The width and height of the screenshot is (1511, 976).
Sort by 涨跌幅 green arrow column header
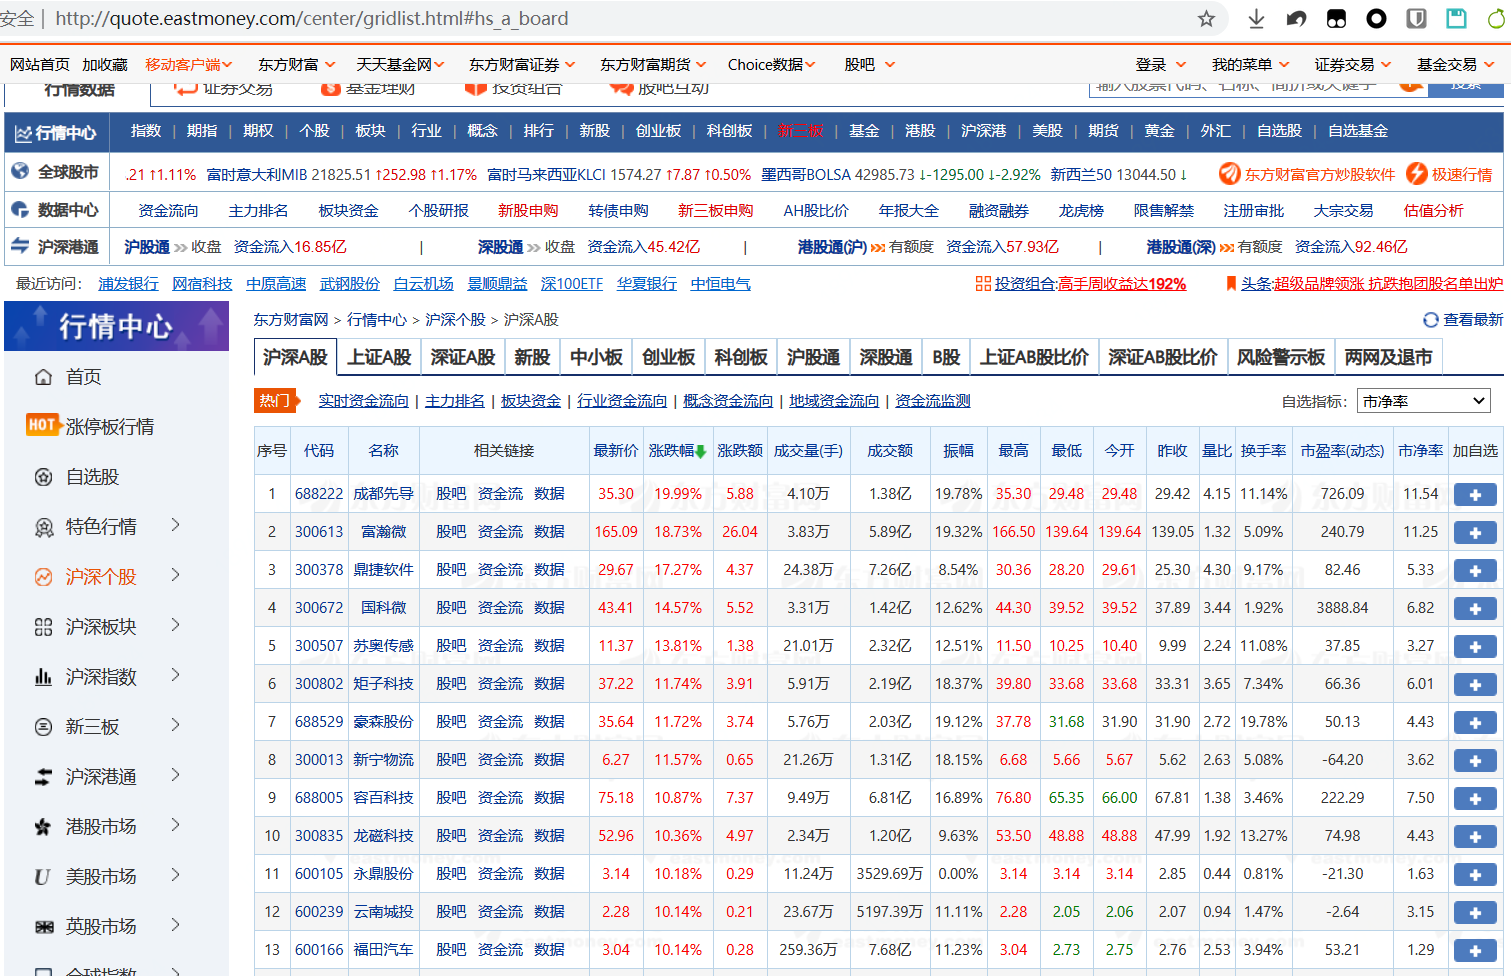tap(678, 451)
